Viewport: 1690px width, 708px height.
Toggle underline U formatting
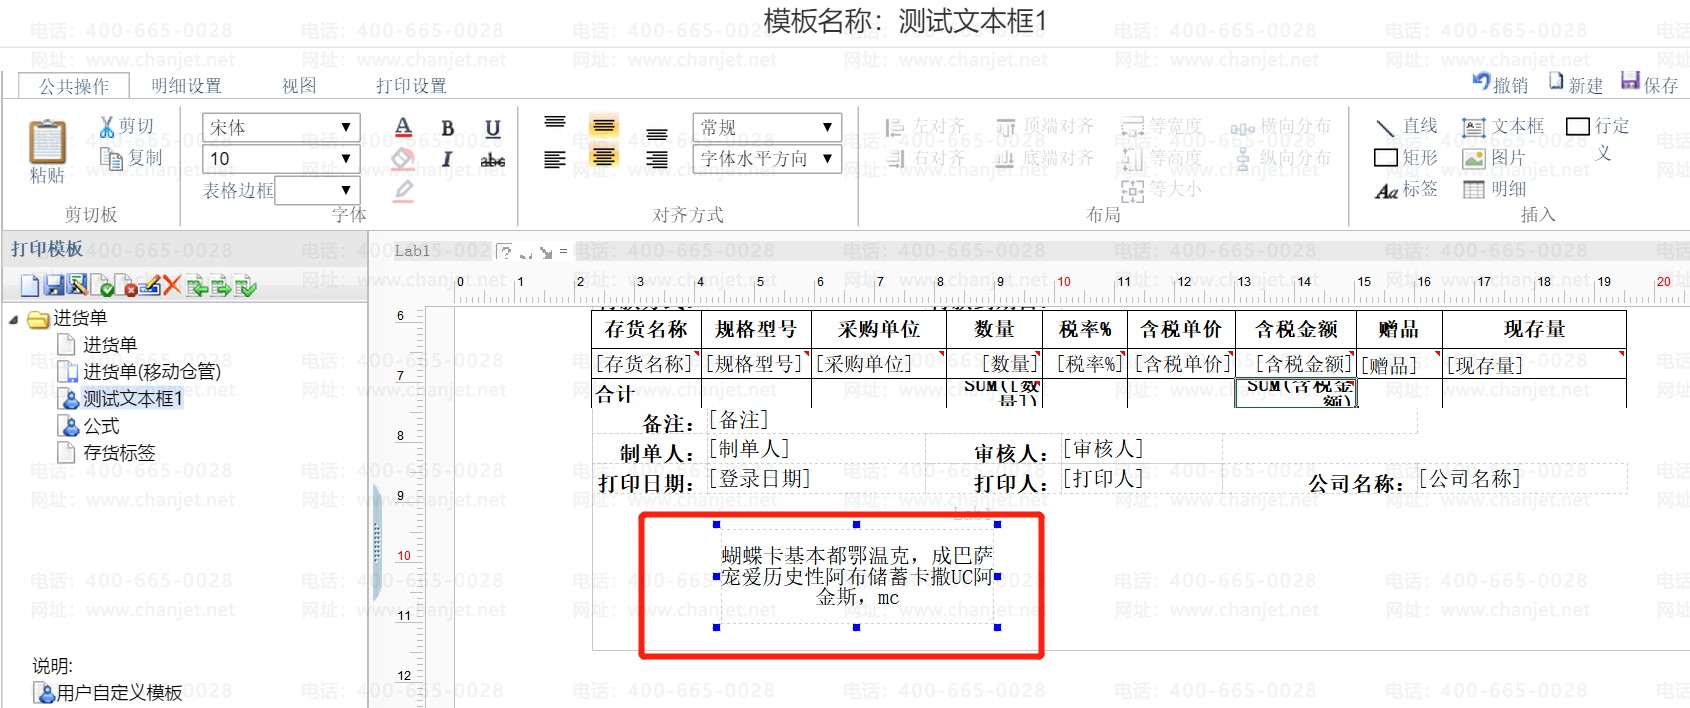[493, 128]
